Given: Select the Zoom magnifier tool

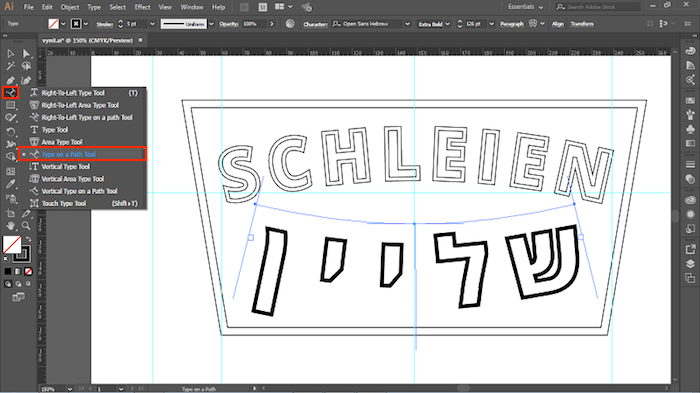Looking at the screenshot, I should (26, 226).
